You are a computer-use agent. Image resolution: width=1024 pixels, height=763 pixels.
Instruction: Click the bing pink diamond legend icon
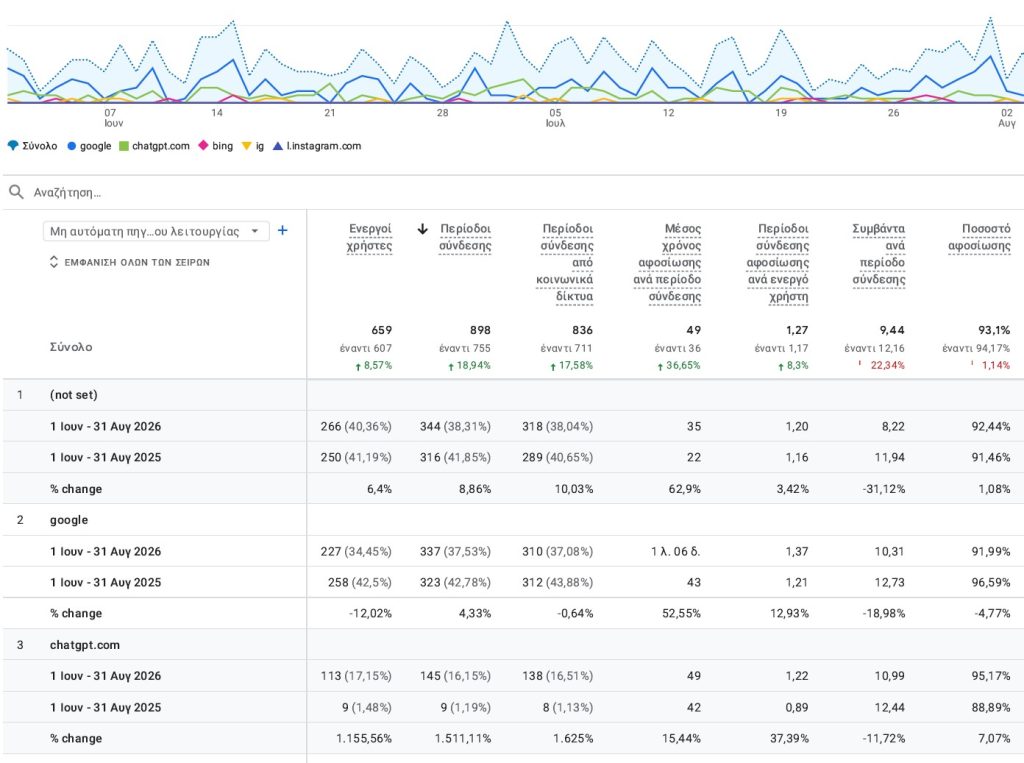point(203,145)
